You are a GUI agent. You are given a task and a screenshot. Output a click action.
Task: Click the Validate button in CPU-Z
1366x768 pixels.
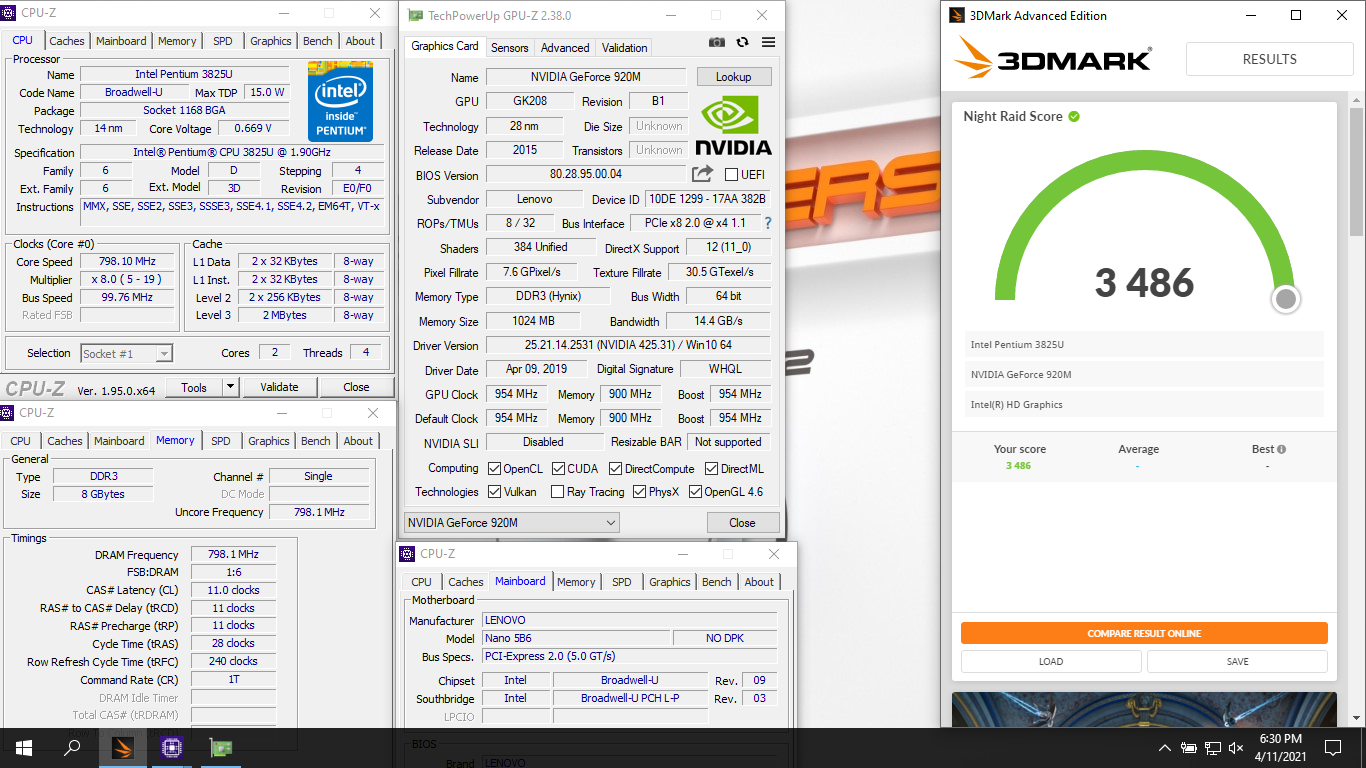coord(279,387)
